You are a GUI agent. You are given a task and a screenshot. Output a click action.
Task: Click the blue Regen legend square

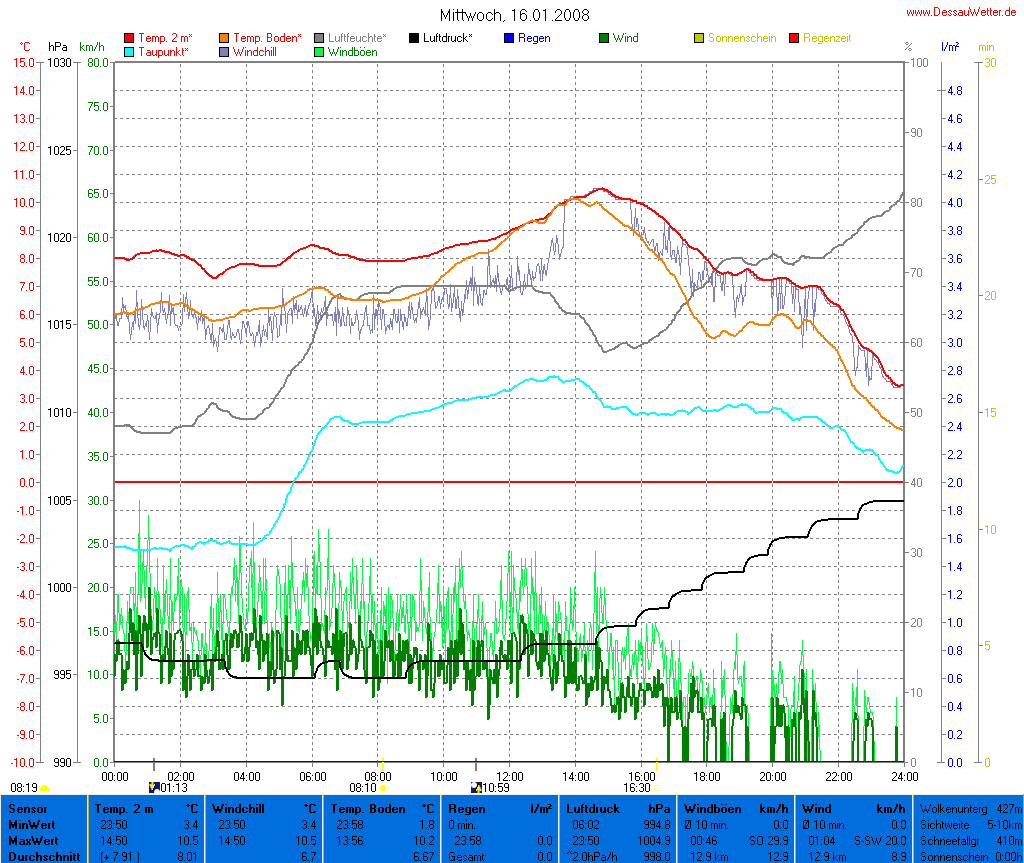[x=509, y=38]
